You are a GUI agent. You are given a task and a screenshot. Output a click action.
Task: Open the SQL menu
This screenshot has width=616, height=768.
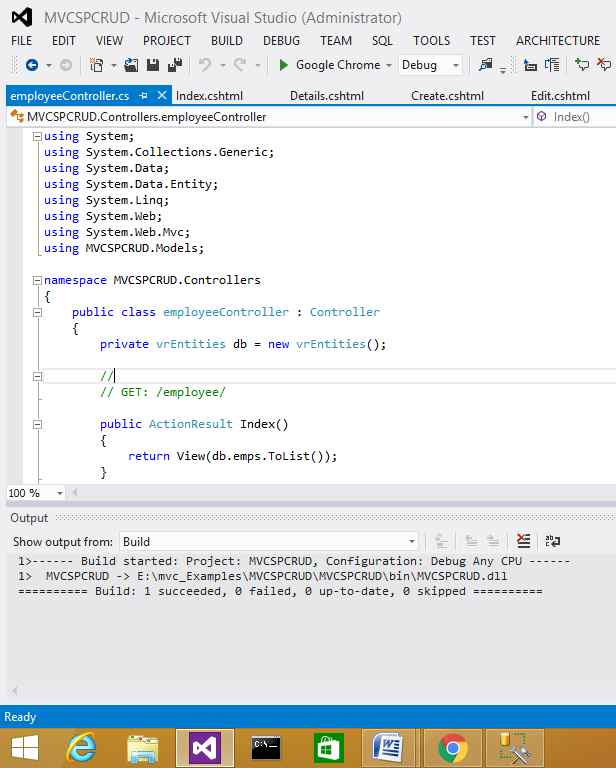pos(382,41)
